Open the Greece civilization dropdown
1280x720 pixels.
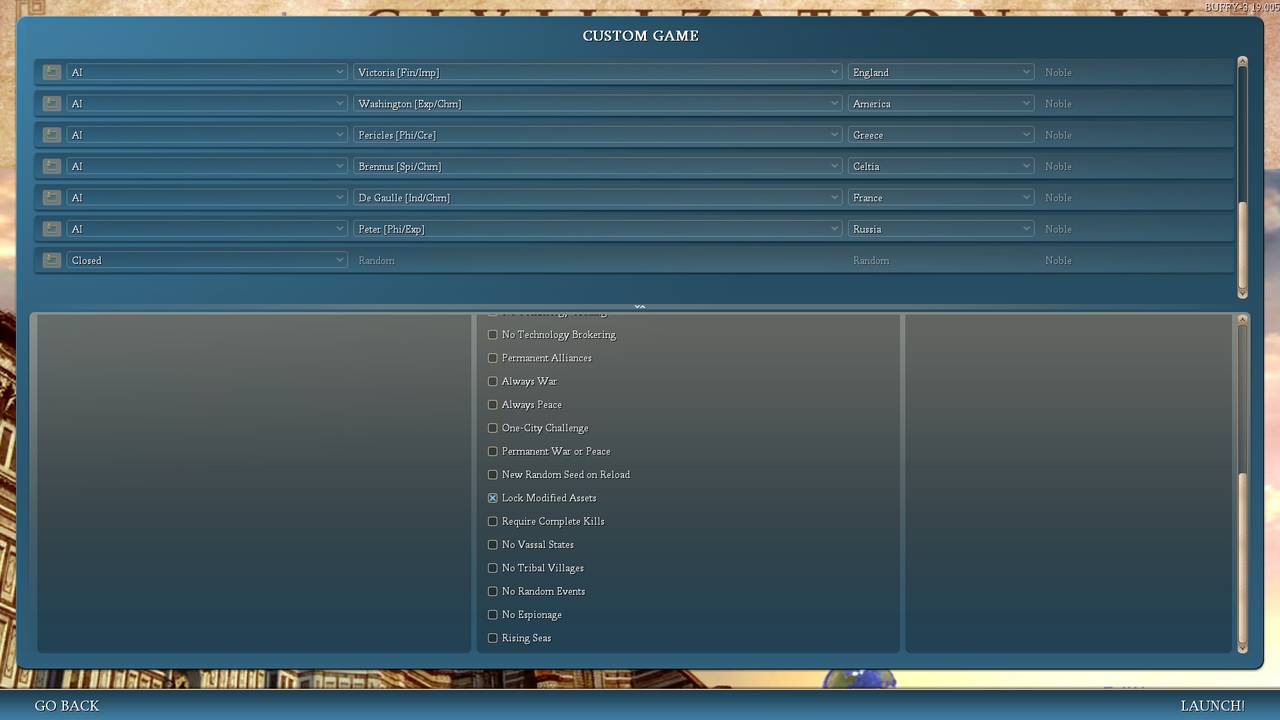click(941, 135)
